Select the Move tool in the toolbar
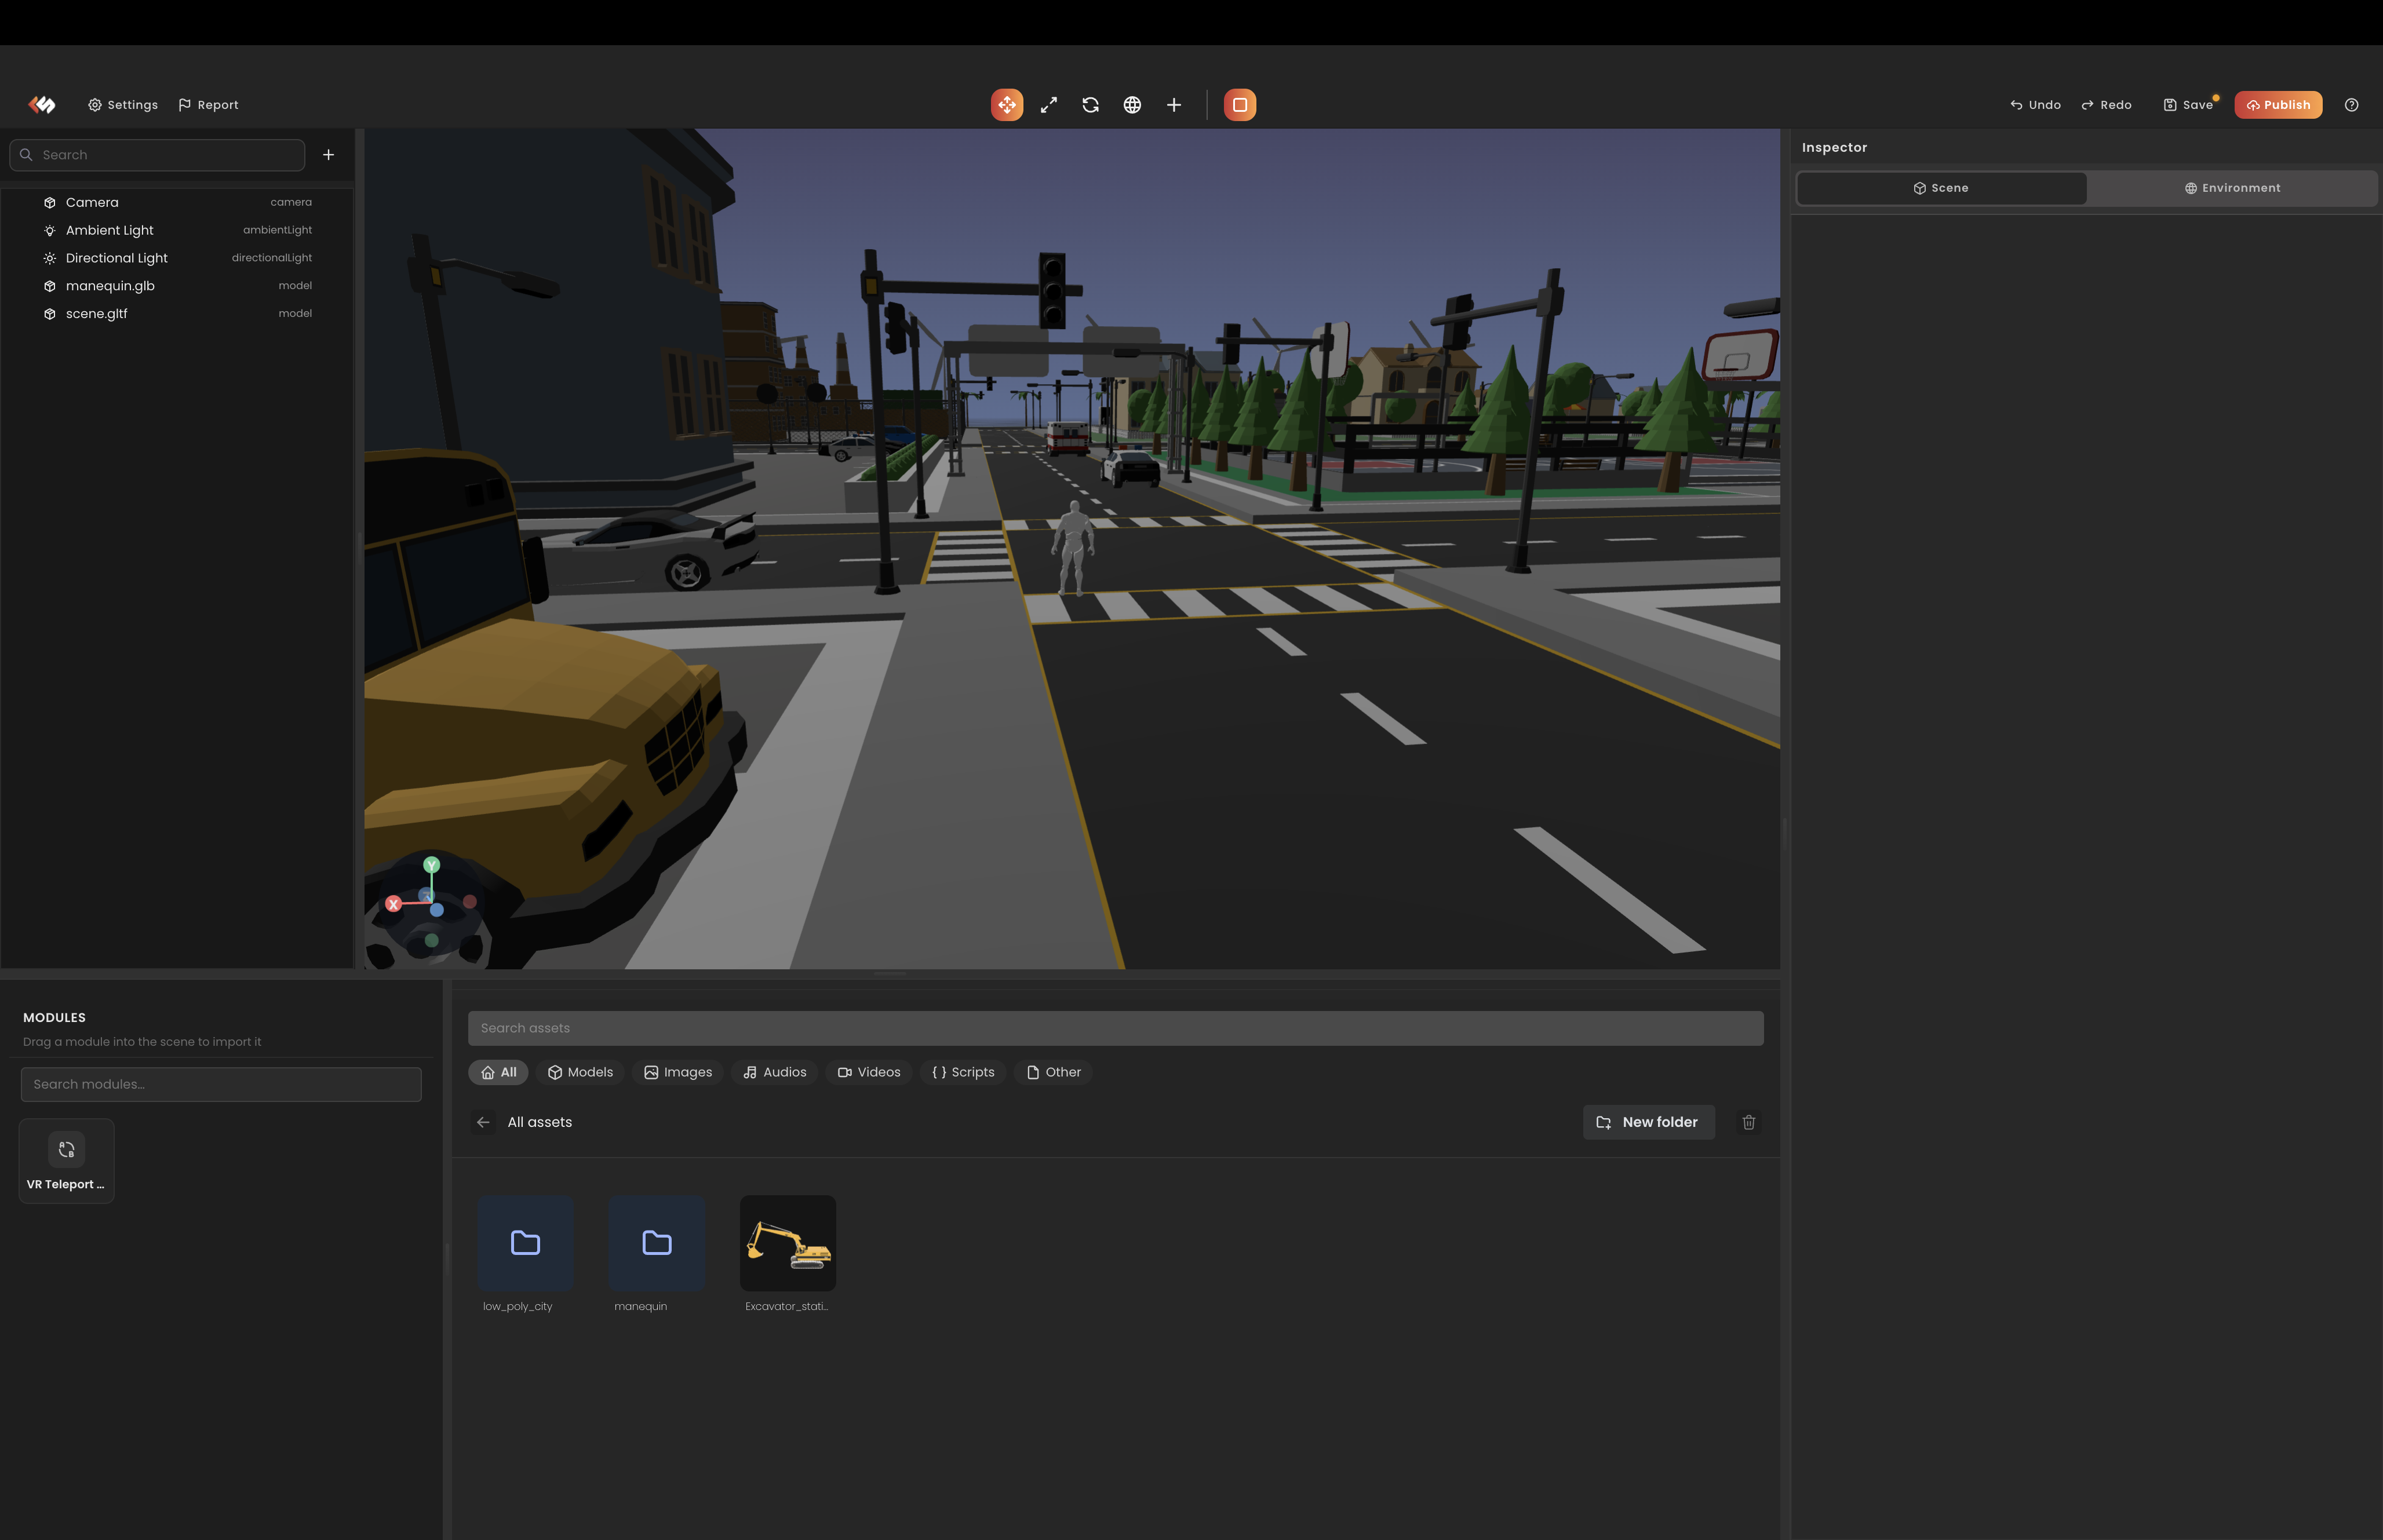Image resolution: width=2383 pixels, height=1540 pixels. pos(1007,104)
